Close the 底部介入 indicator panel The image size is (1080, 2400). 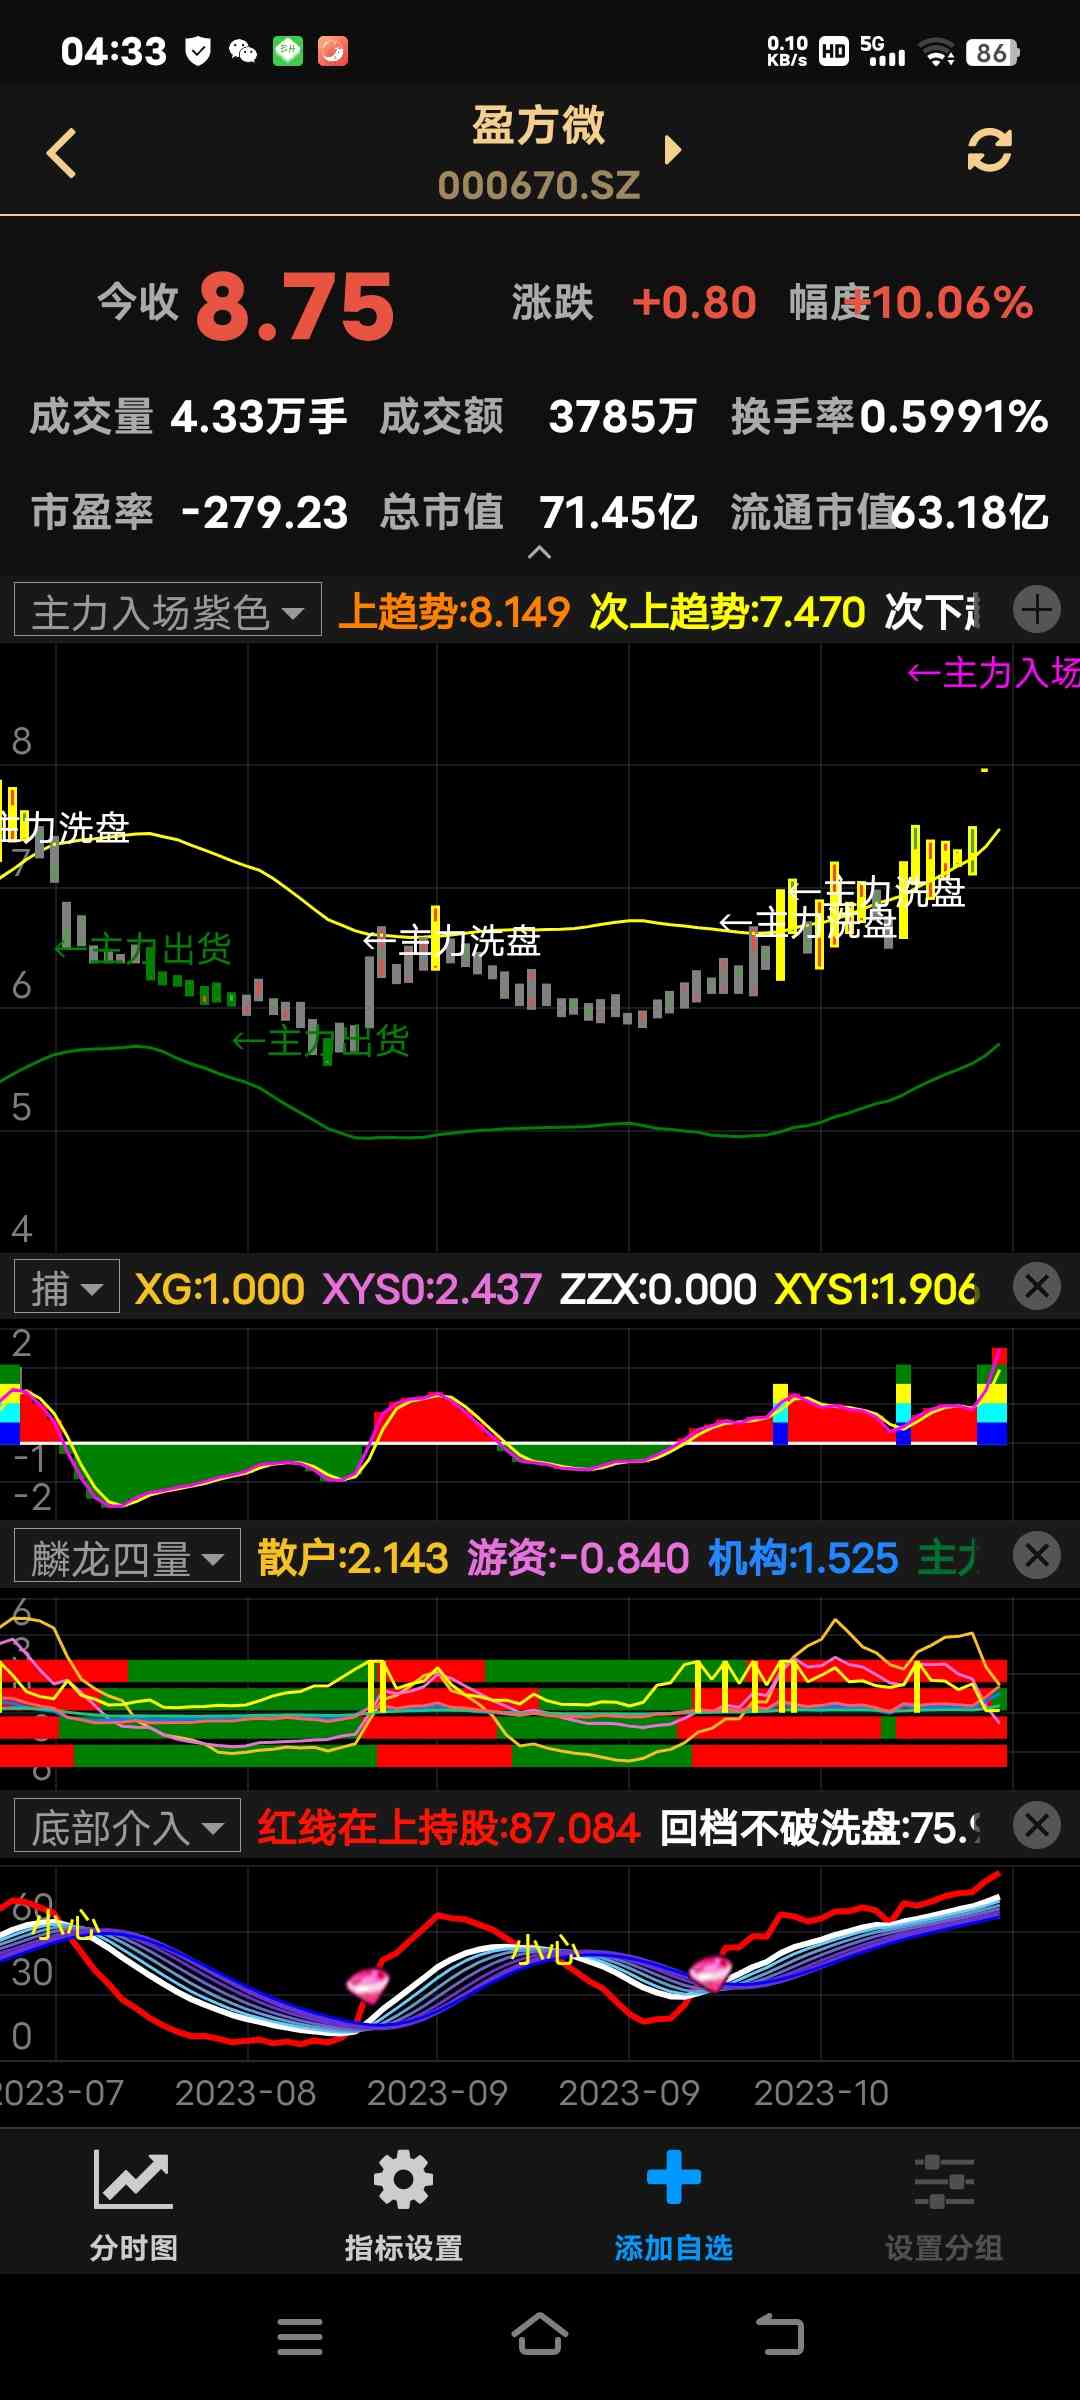coord(1037,1826)
